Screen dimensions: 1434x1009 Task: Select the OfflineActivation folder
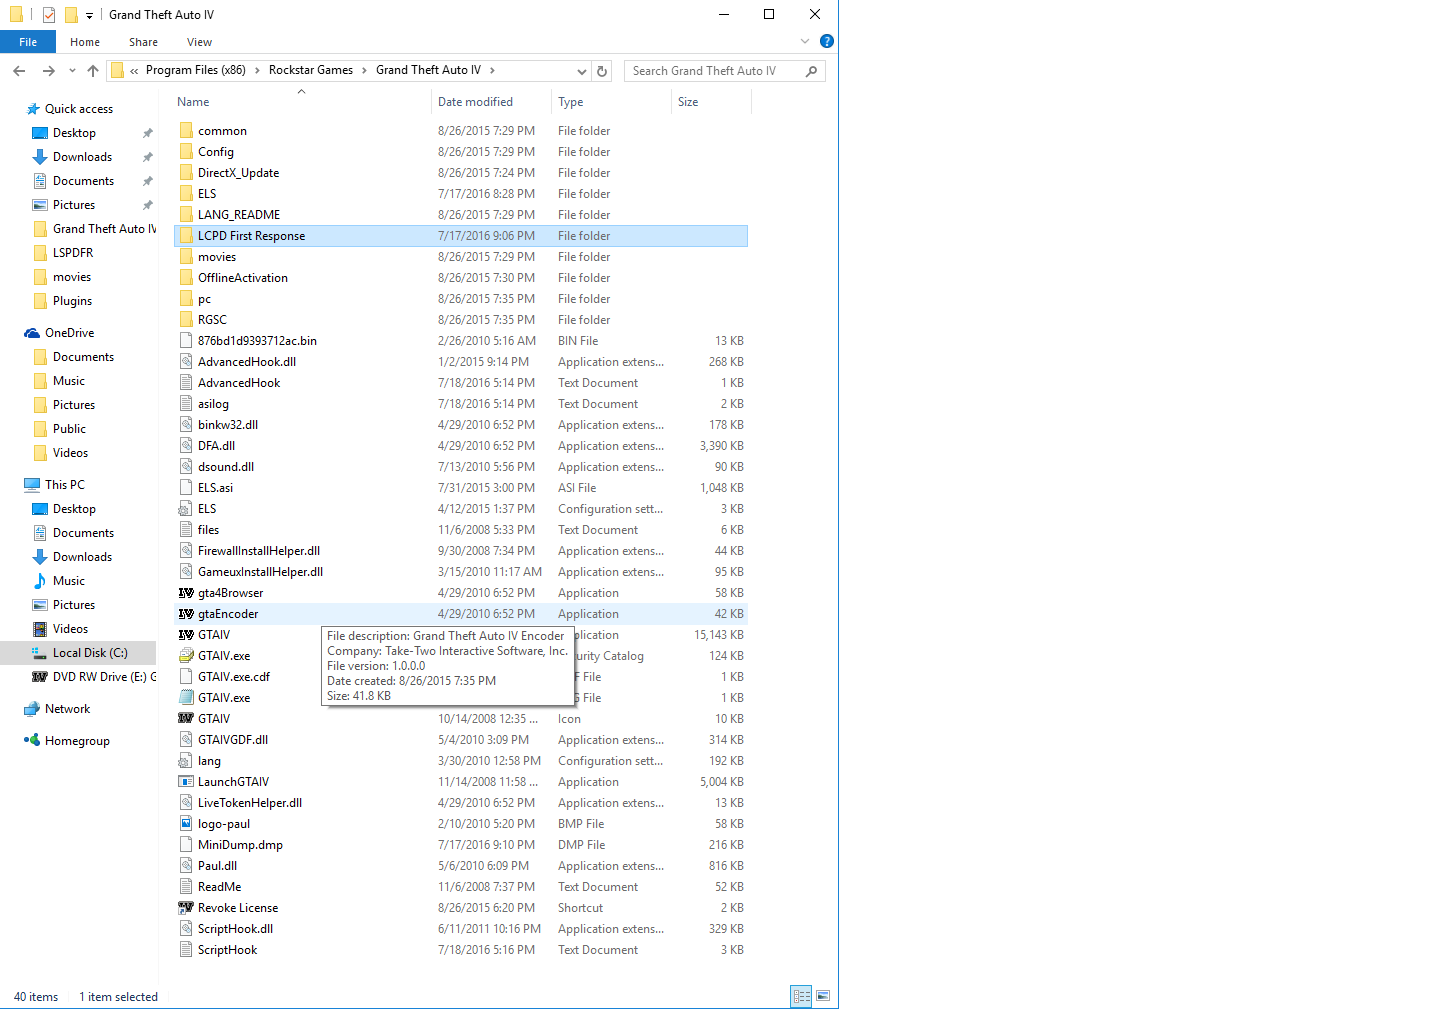click(461, 278)
